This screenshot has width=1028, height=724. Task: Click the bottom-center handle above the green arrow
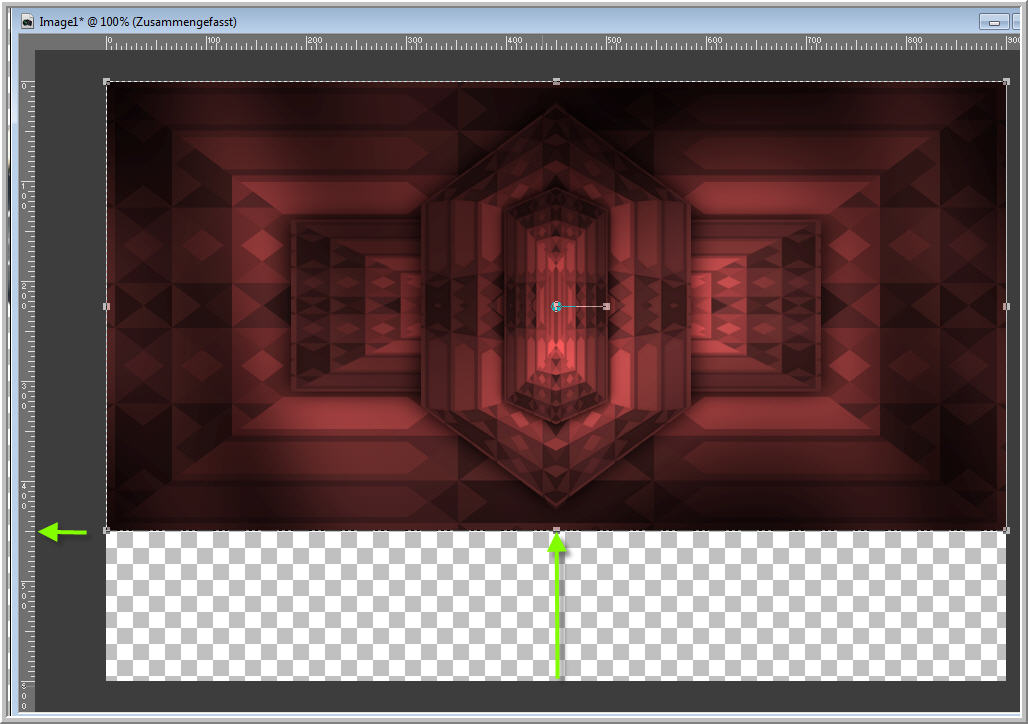(557, 530)
